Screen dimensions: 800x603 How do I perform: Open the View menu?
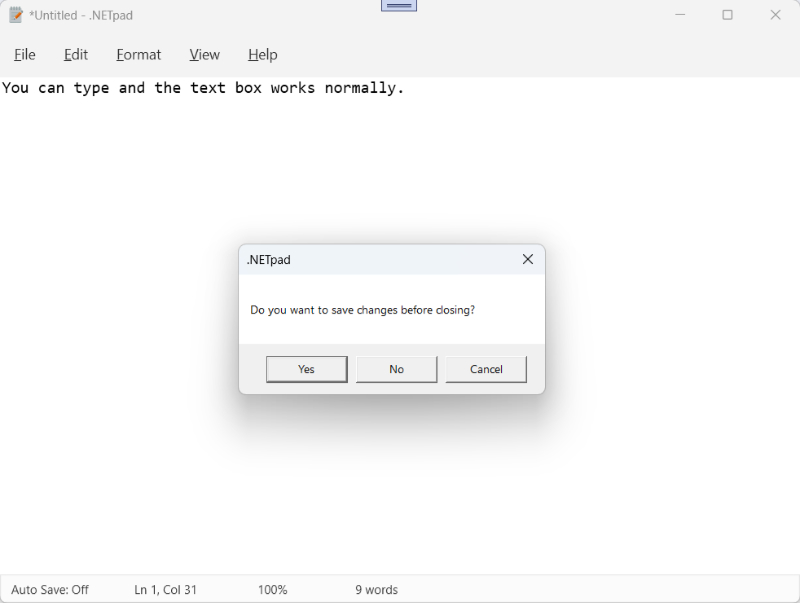click(204, 55)
